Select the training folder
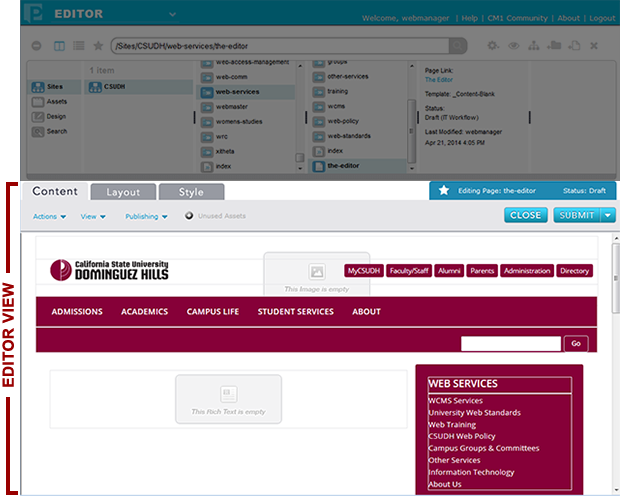Image resolution: width=620 pixels, height=496 pixels. pyautogui.click(x=331, y=91)
